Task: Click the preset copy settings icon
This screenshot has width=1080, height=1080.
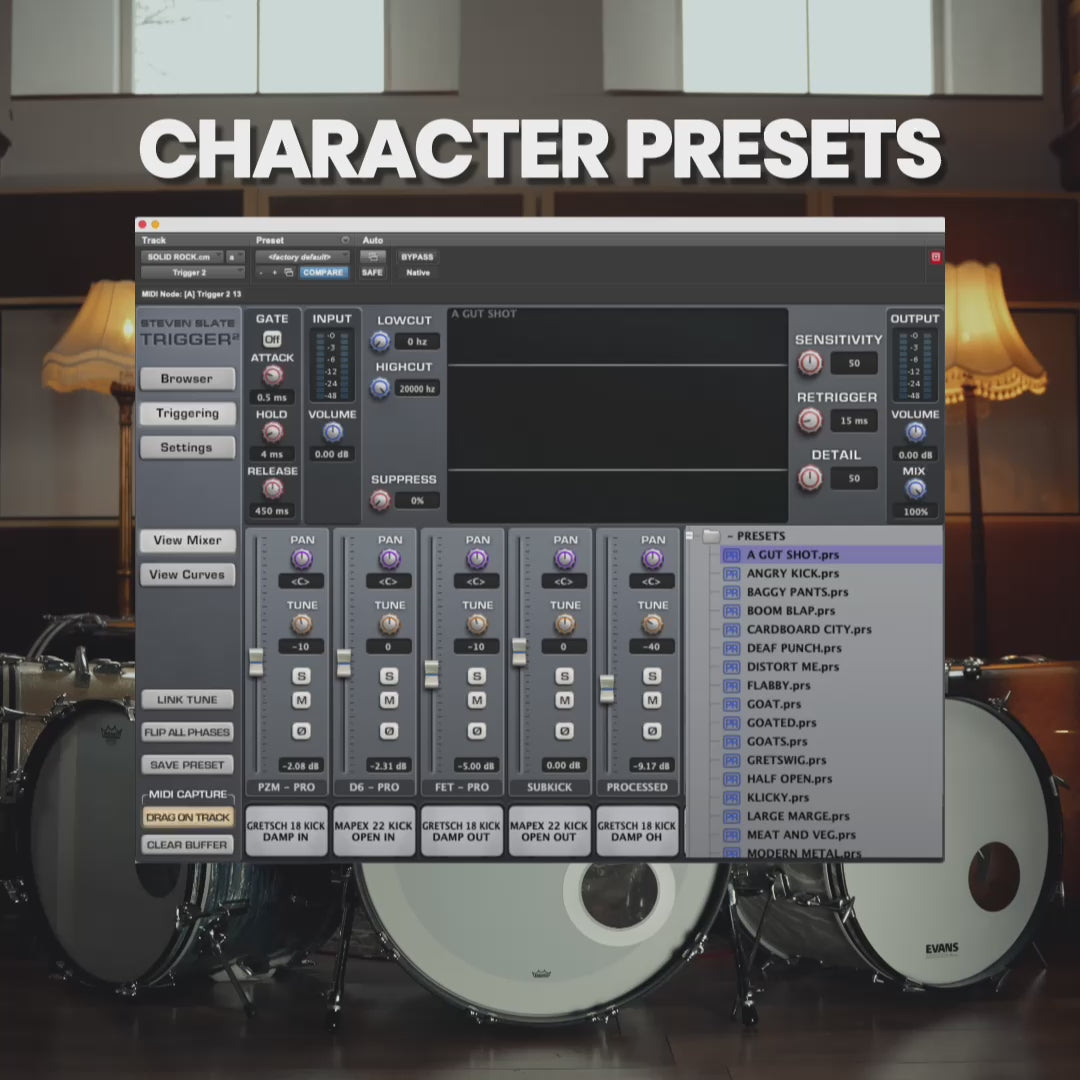Action: [289, 273]
